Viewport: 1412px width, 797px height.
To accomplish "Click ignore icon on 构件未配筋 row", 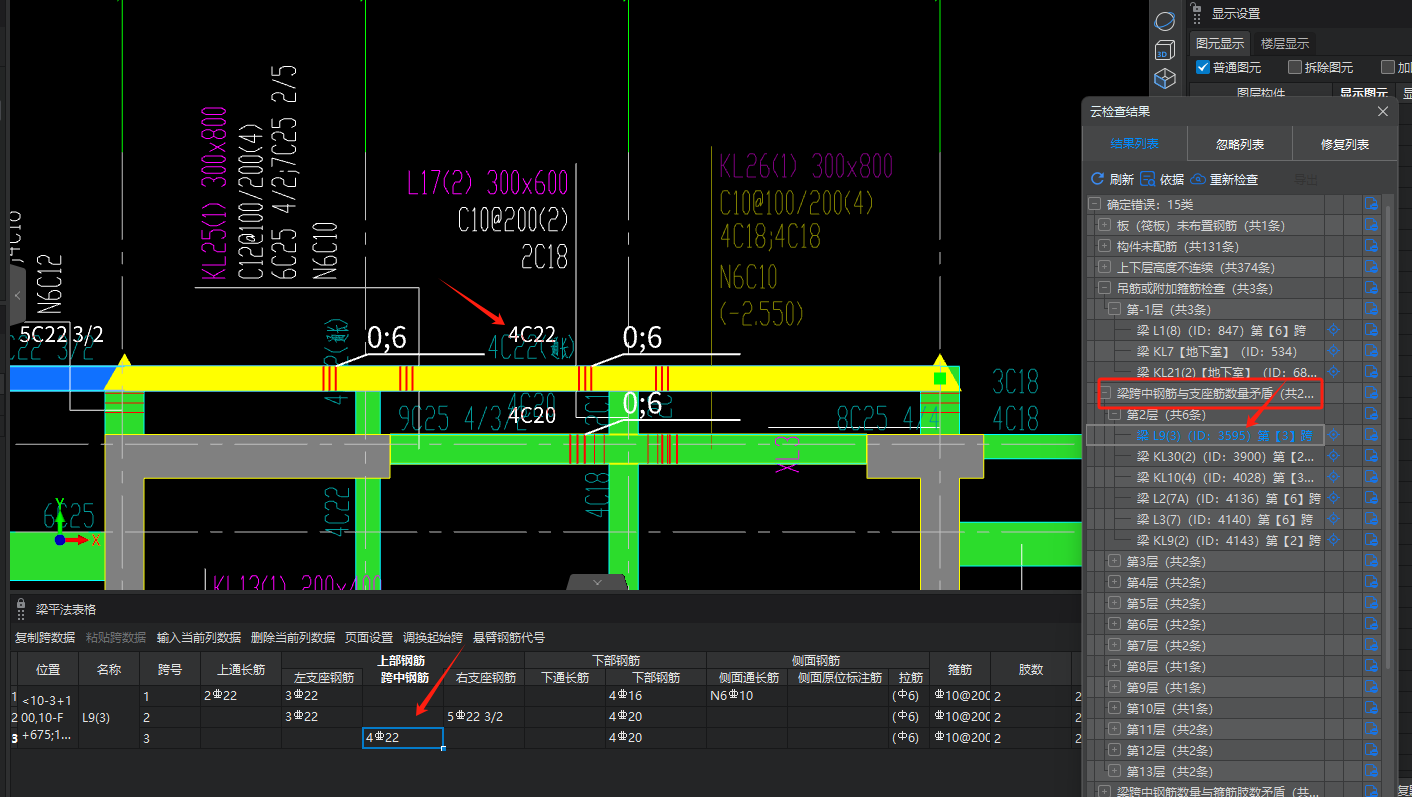I will [x=1372, y=246].
